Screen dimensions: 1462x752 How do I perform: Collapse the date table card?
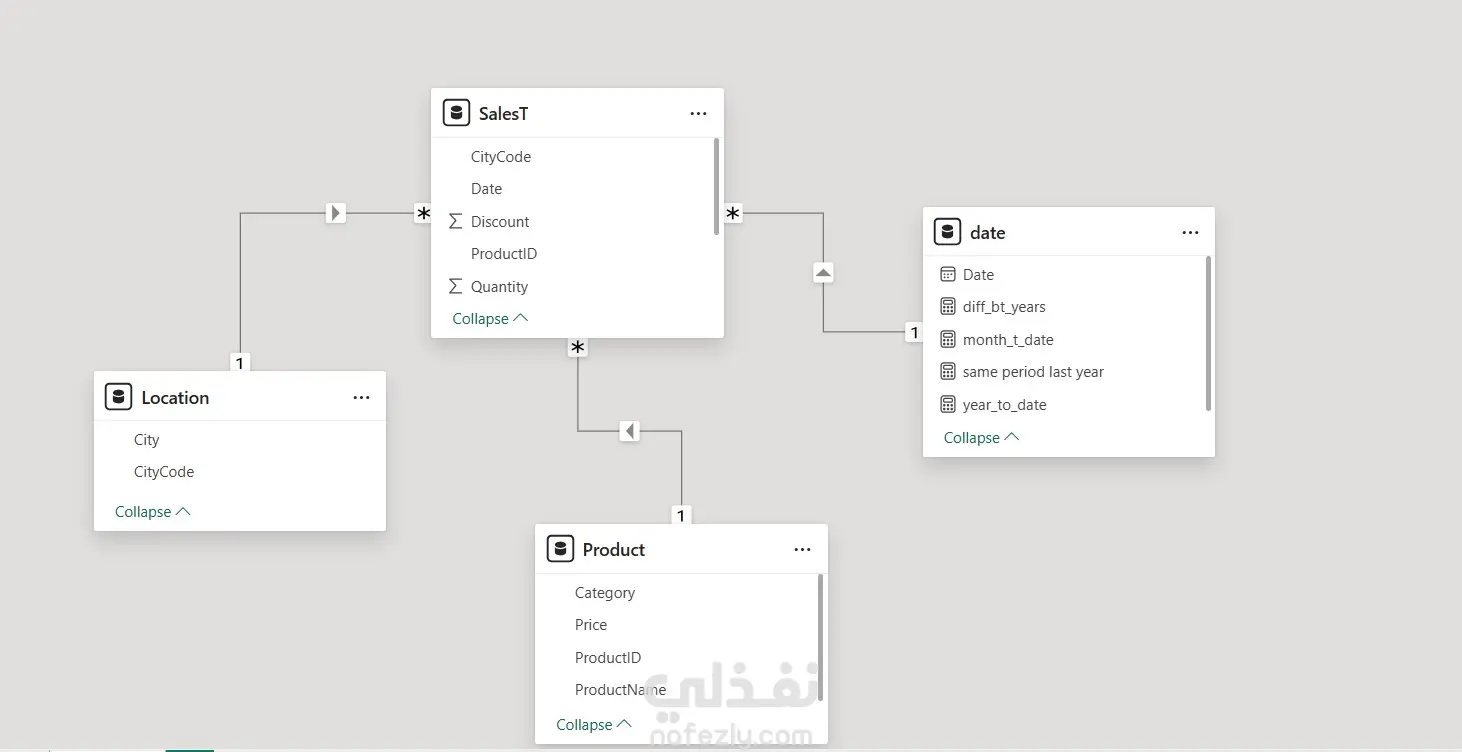point(981,438)
